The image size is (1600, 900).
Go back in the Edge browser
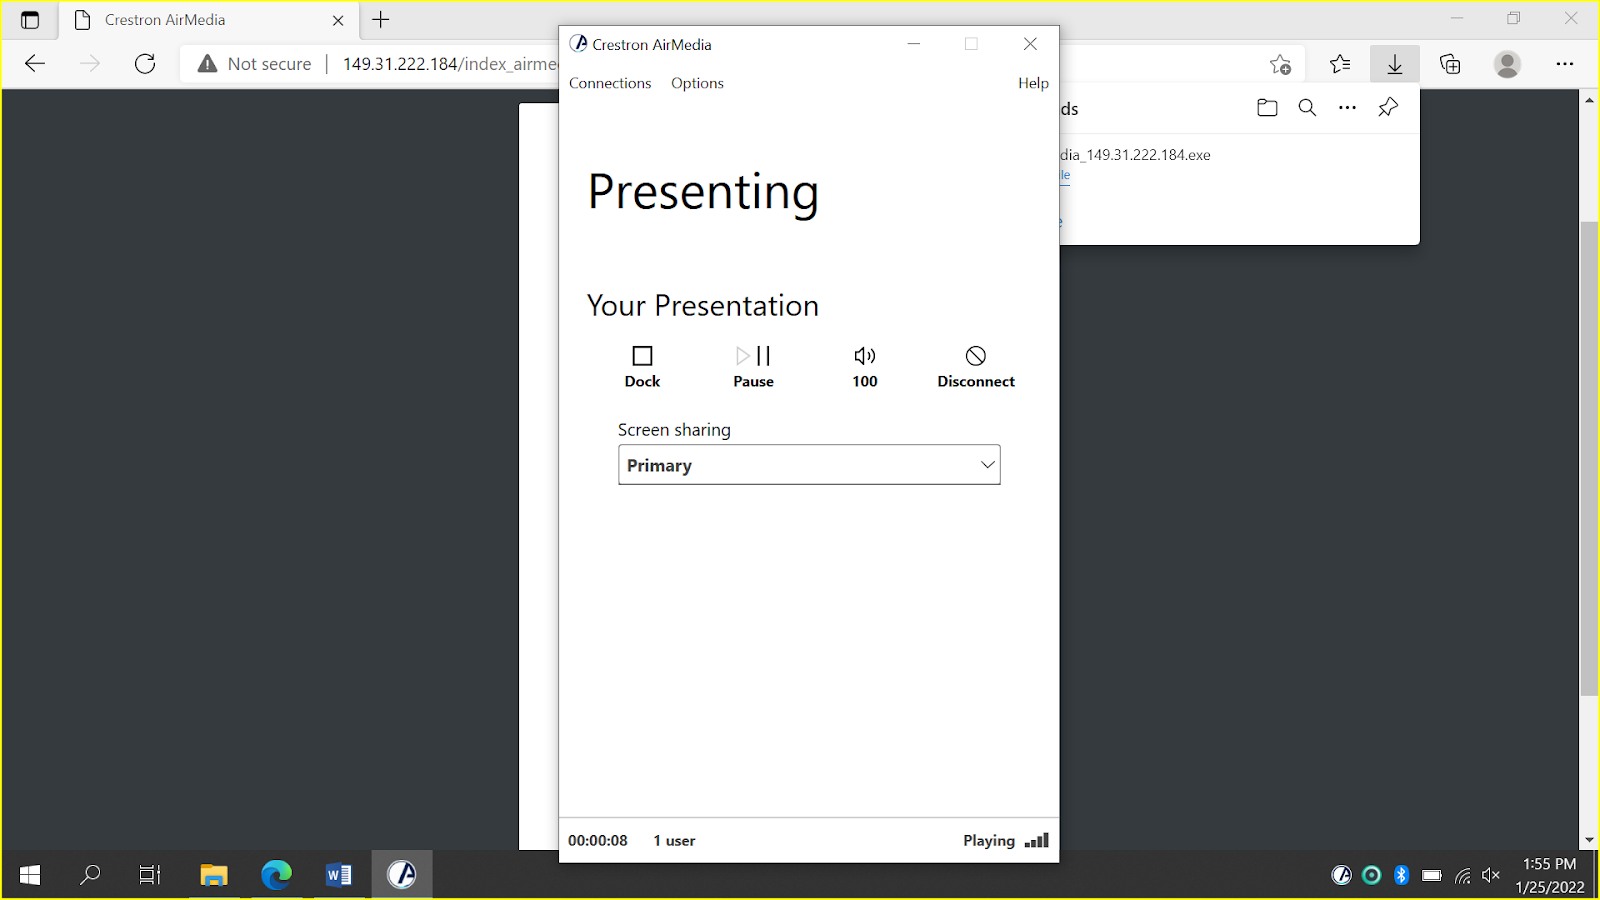35,64
